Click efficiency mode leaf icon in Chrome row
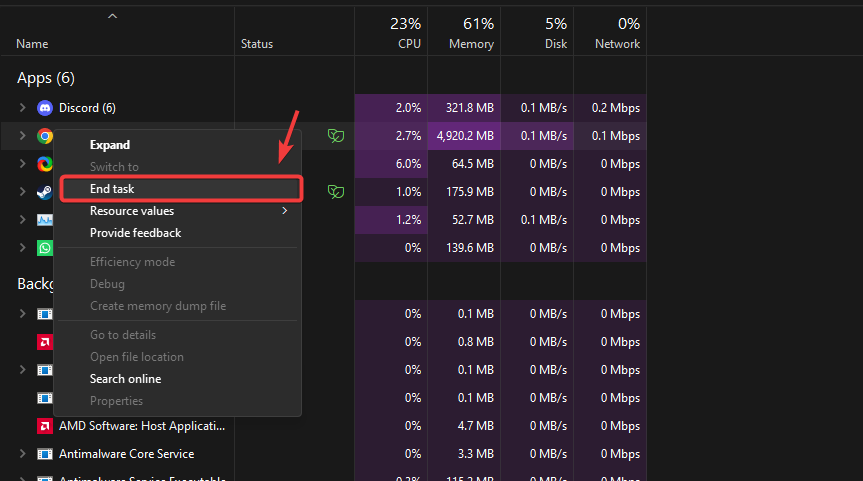Image resolution: width=863 pixels, height=481 pixels. [336, 136]
